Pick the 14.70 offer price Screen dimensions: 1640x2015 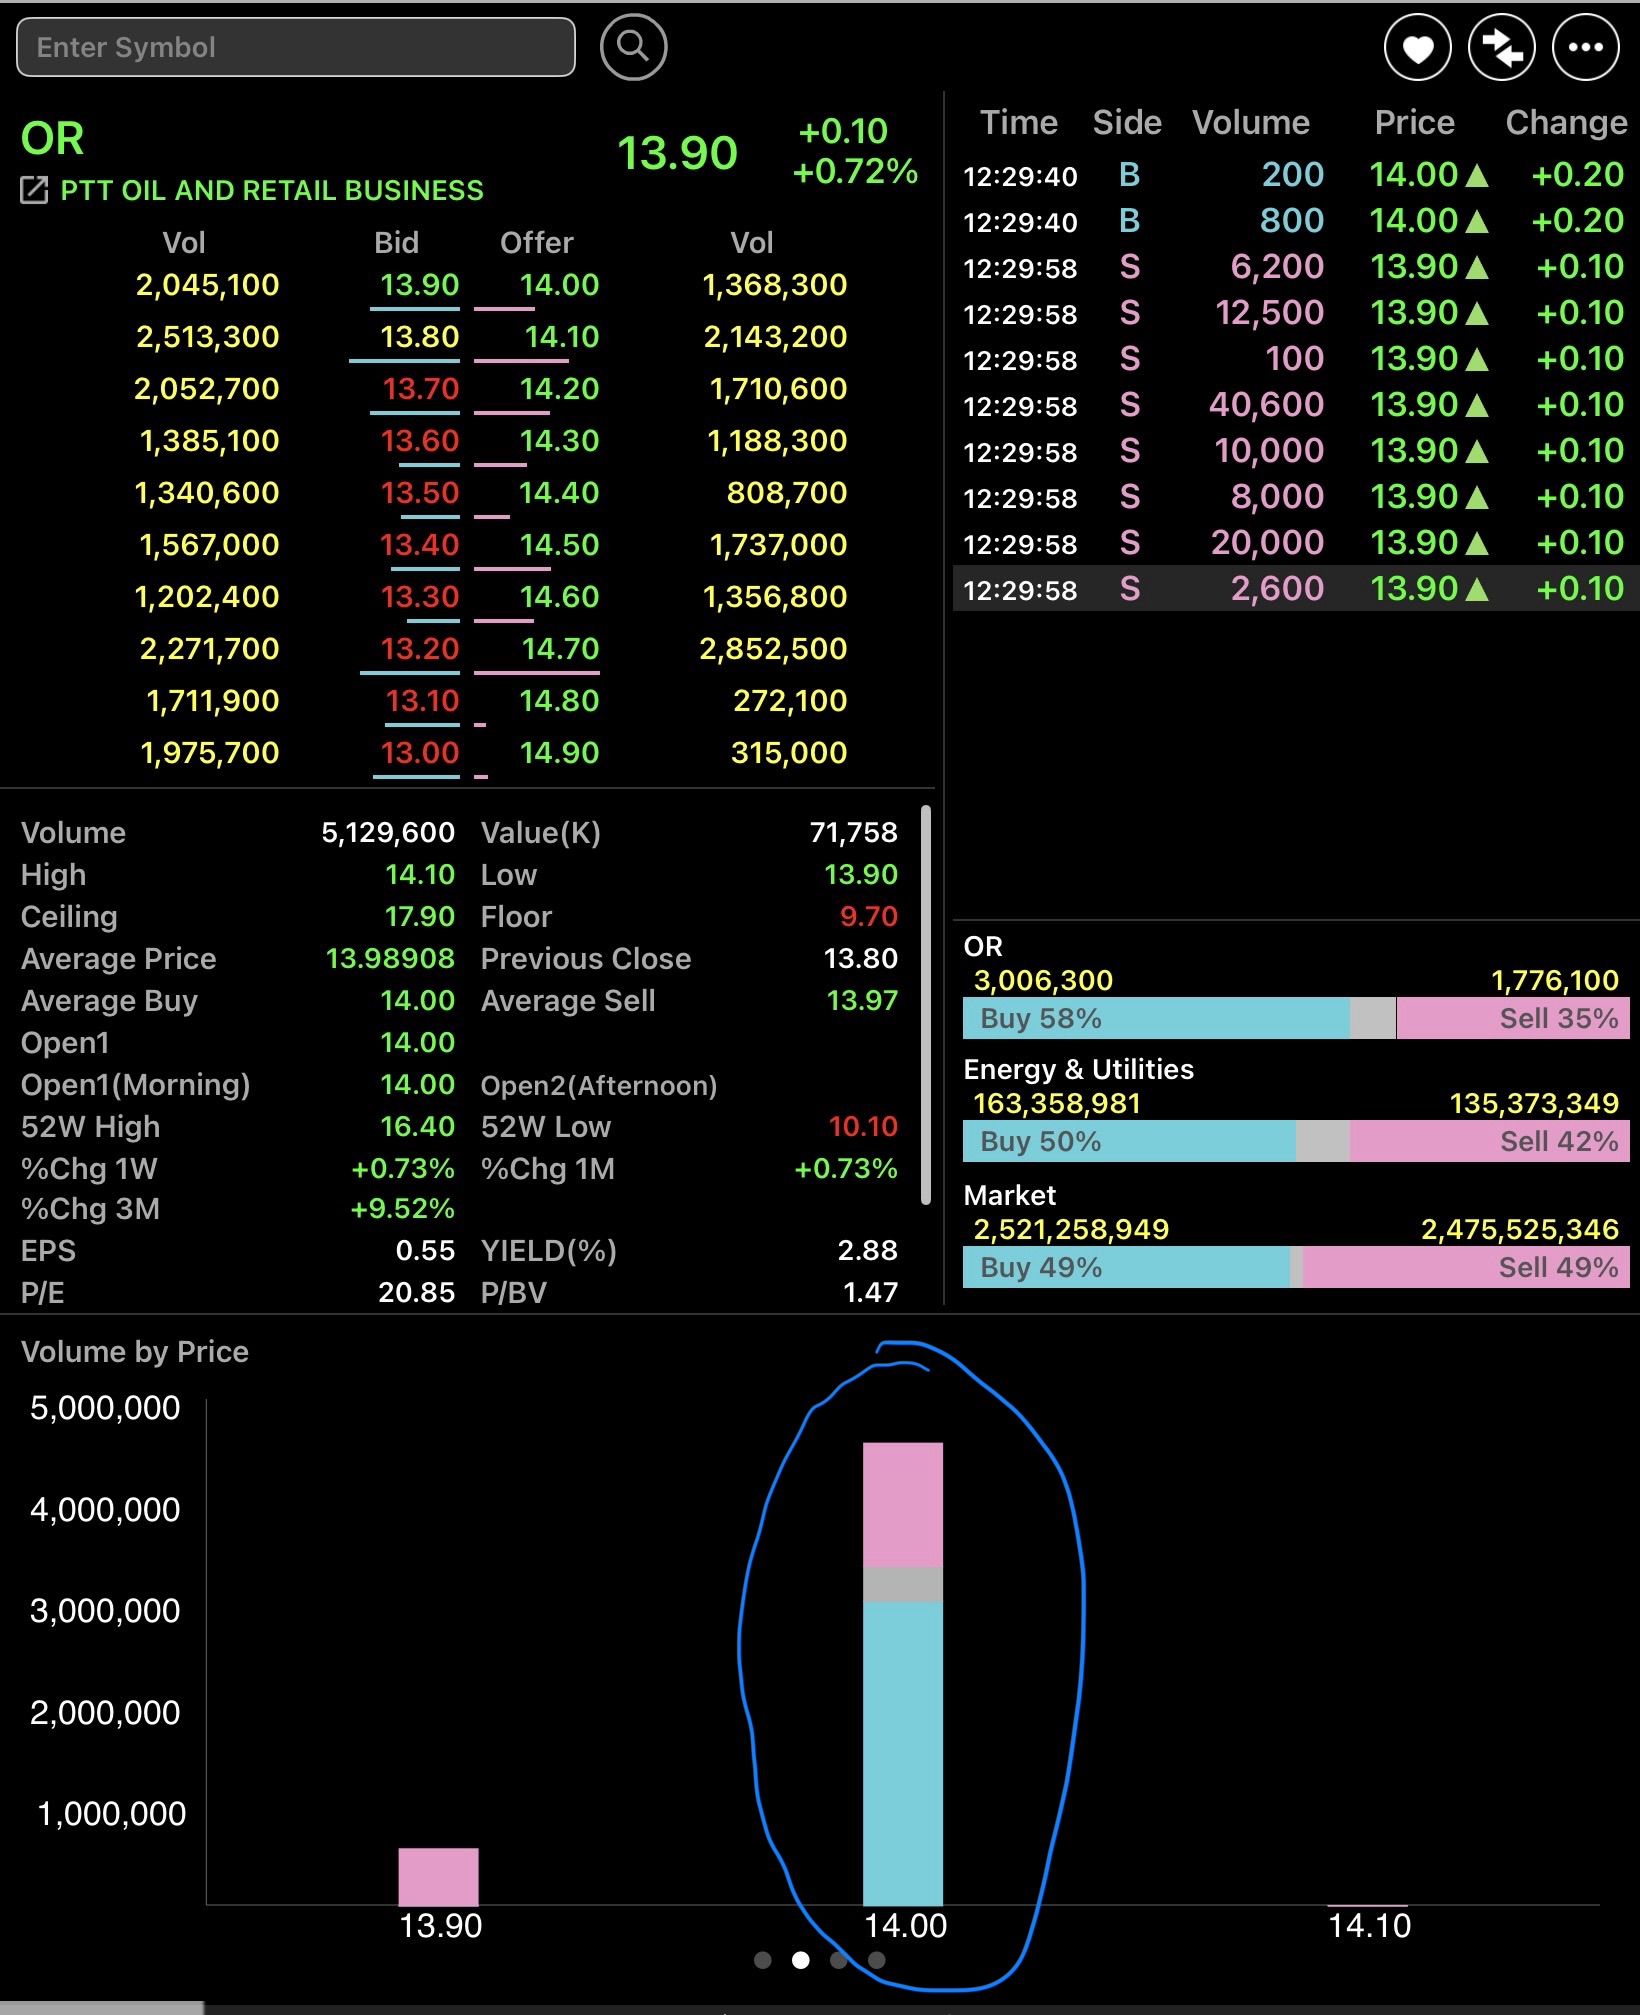tap(560, 649)
